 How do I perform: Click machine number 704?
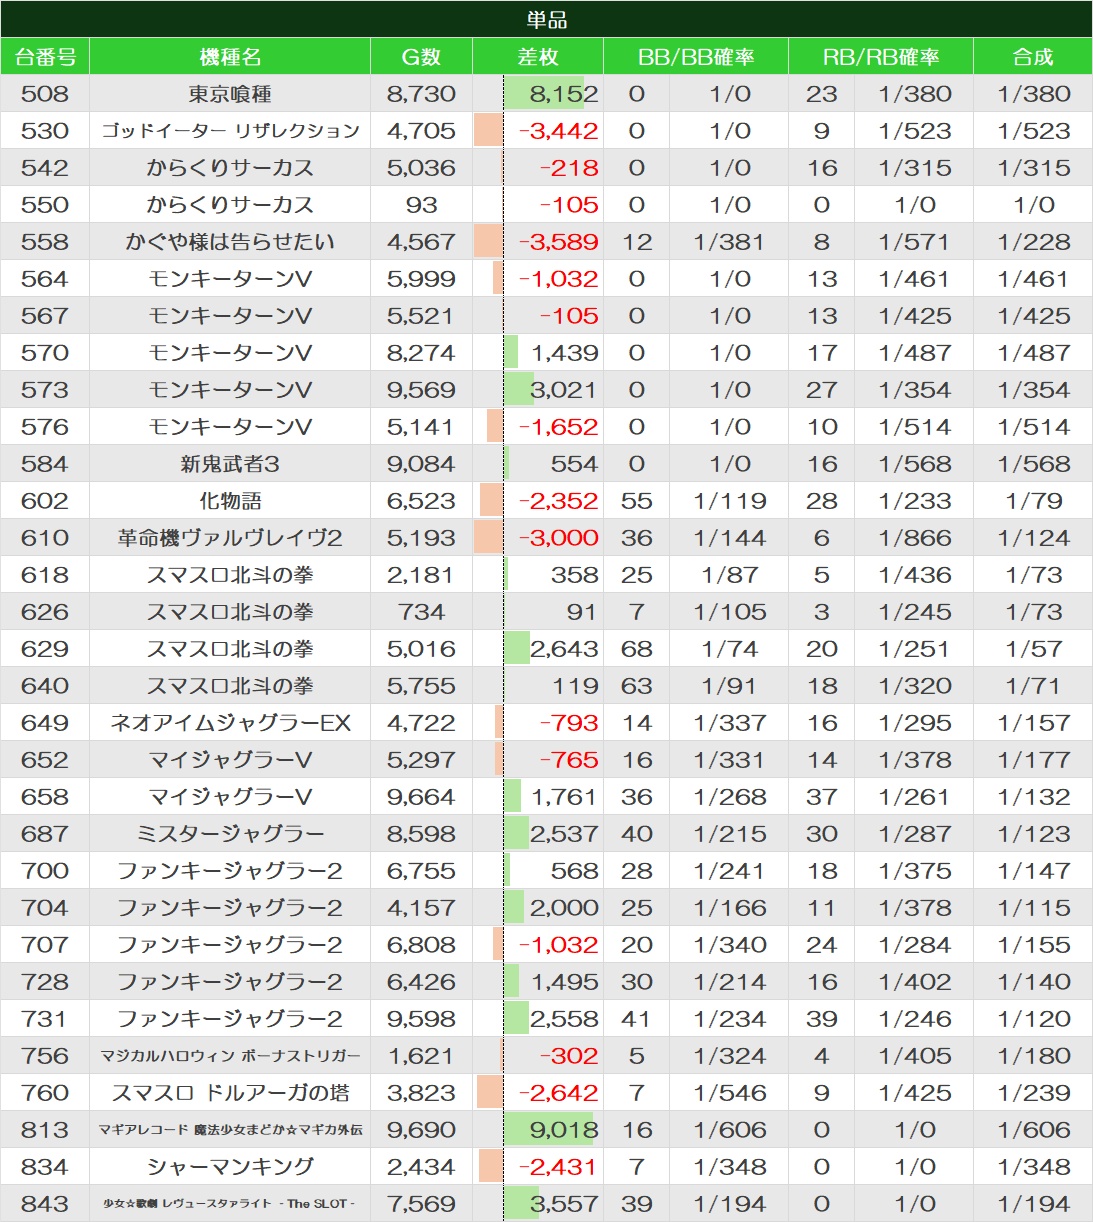45,908
